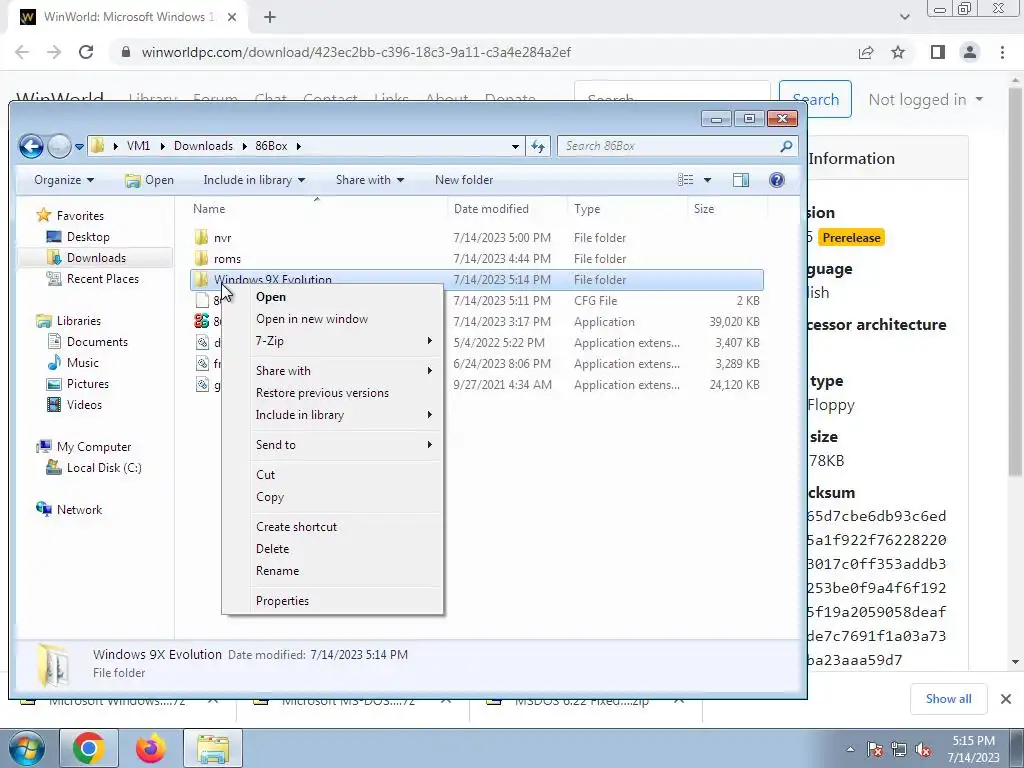Open Pictures library in navigation pane
This screenshot has height=768, width=1024.
87,383
